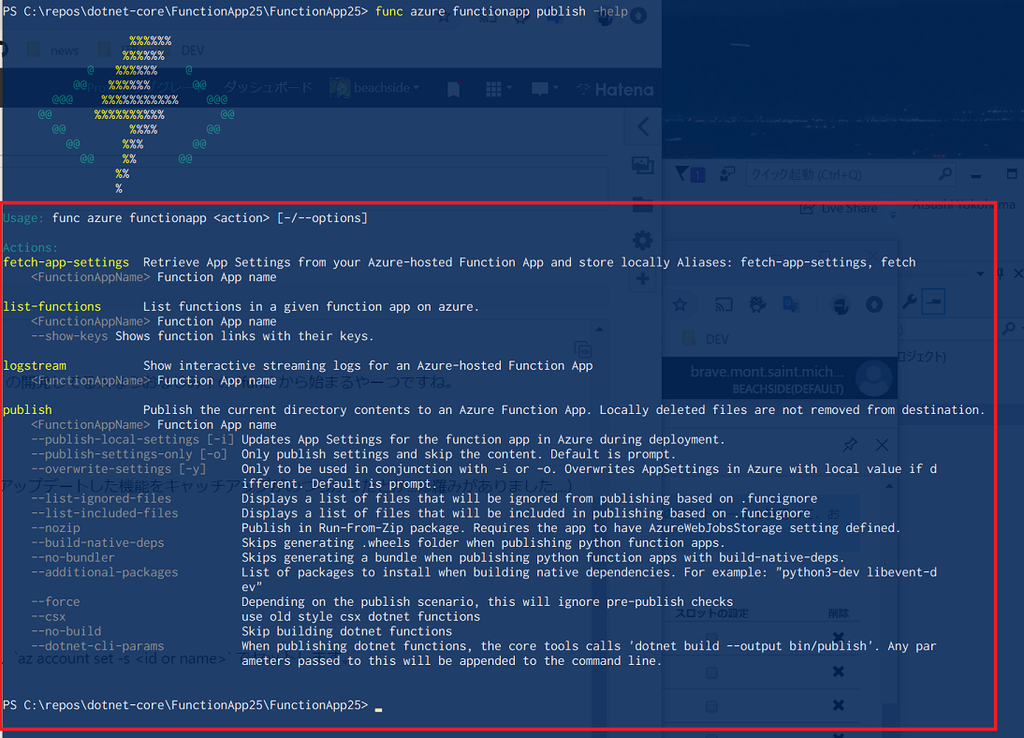
Task: Click 'fetch-app-settings' action name at line start
Action: 66,263
